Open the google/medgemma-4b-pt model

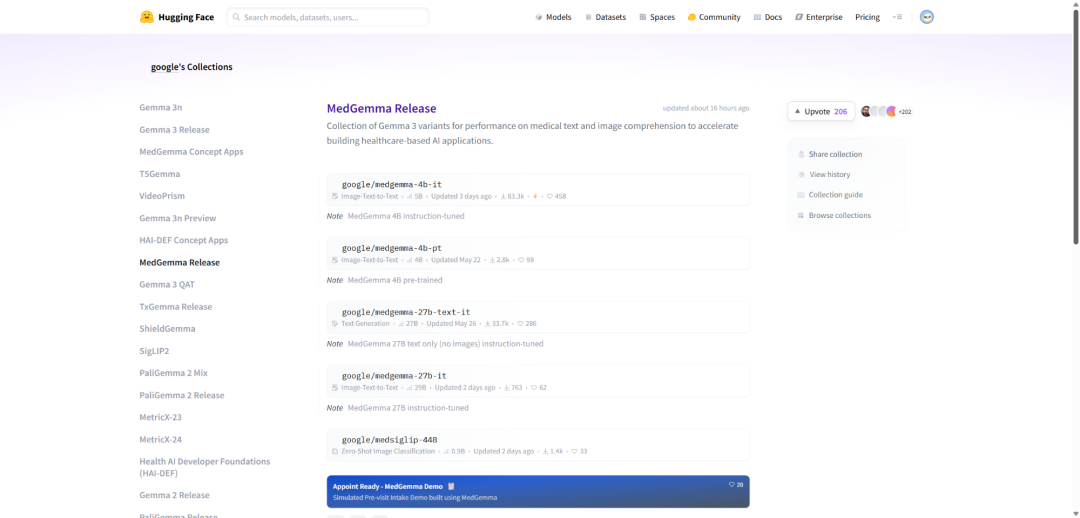[x=392, y=248]
